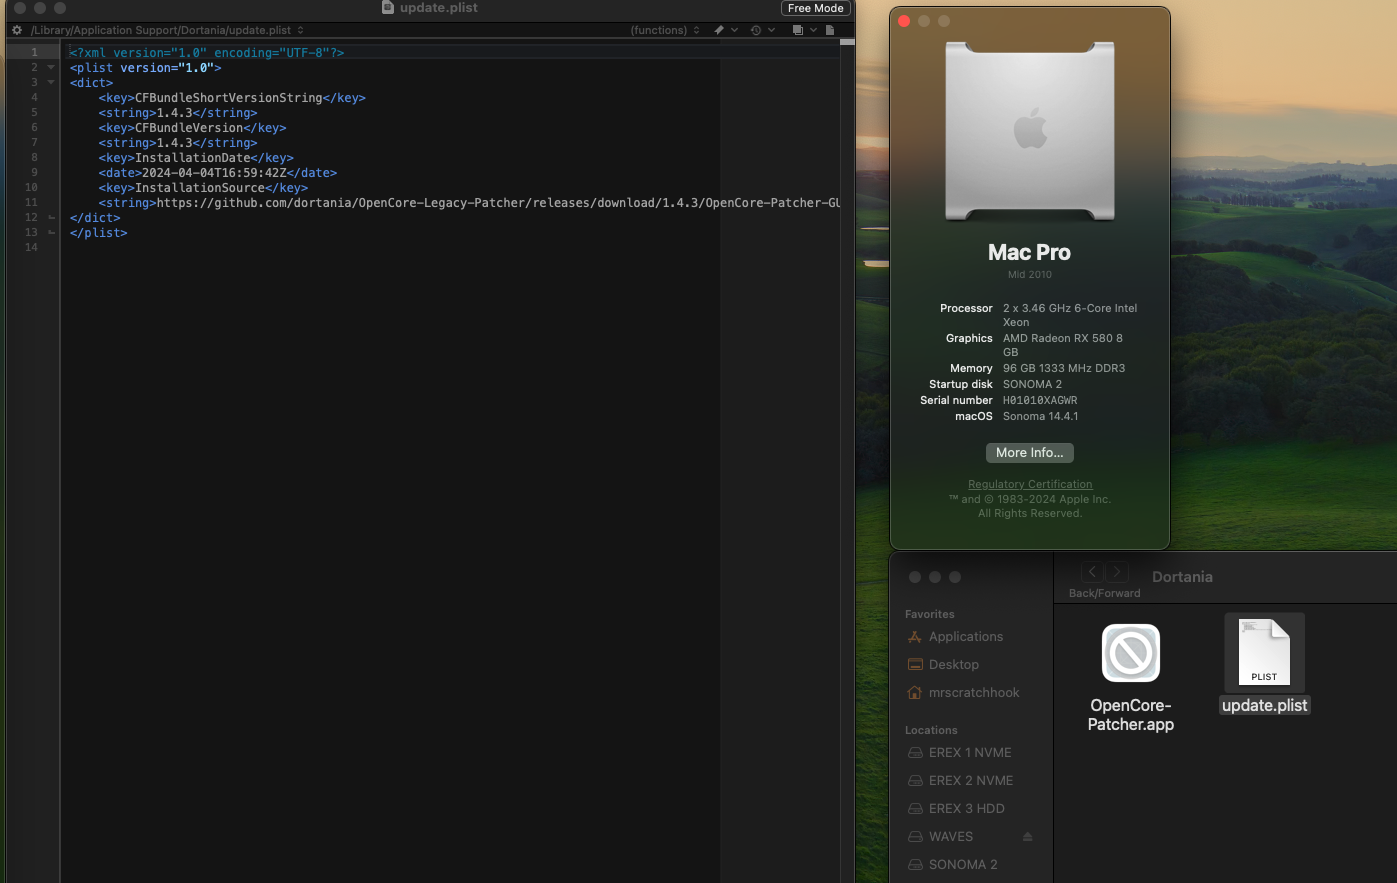Click the editor's vertical scrollbar thumb

click(x=847, y=42)
